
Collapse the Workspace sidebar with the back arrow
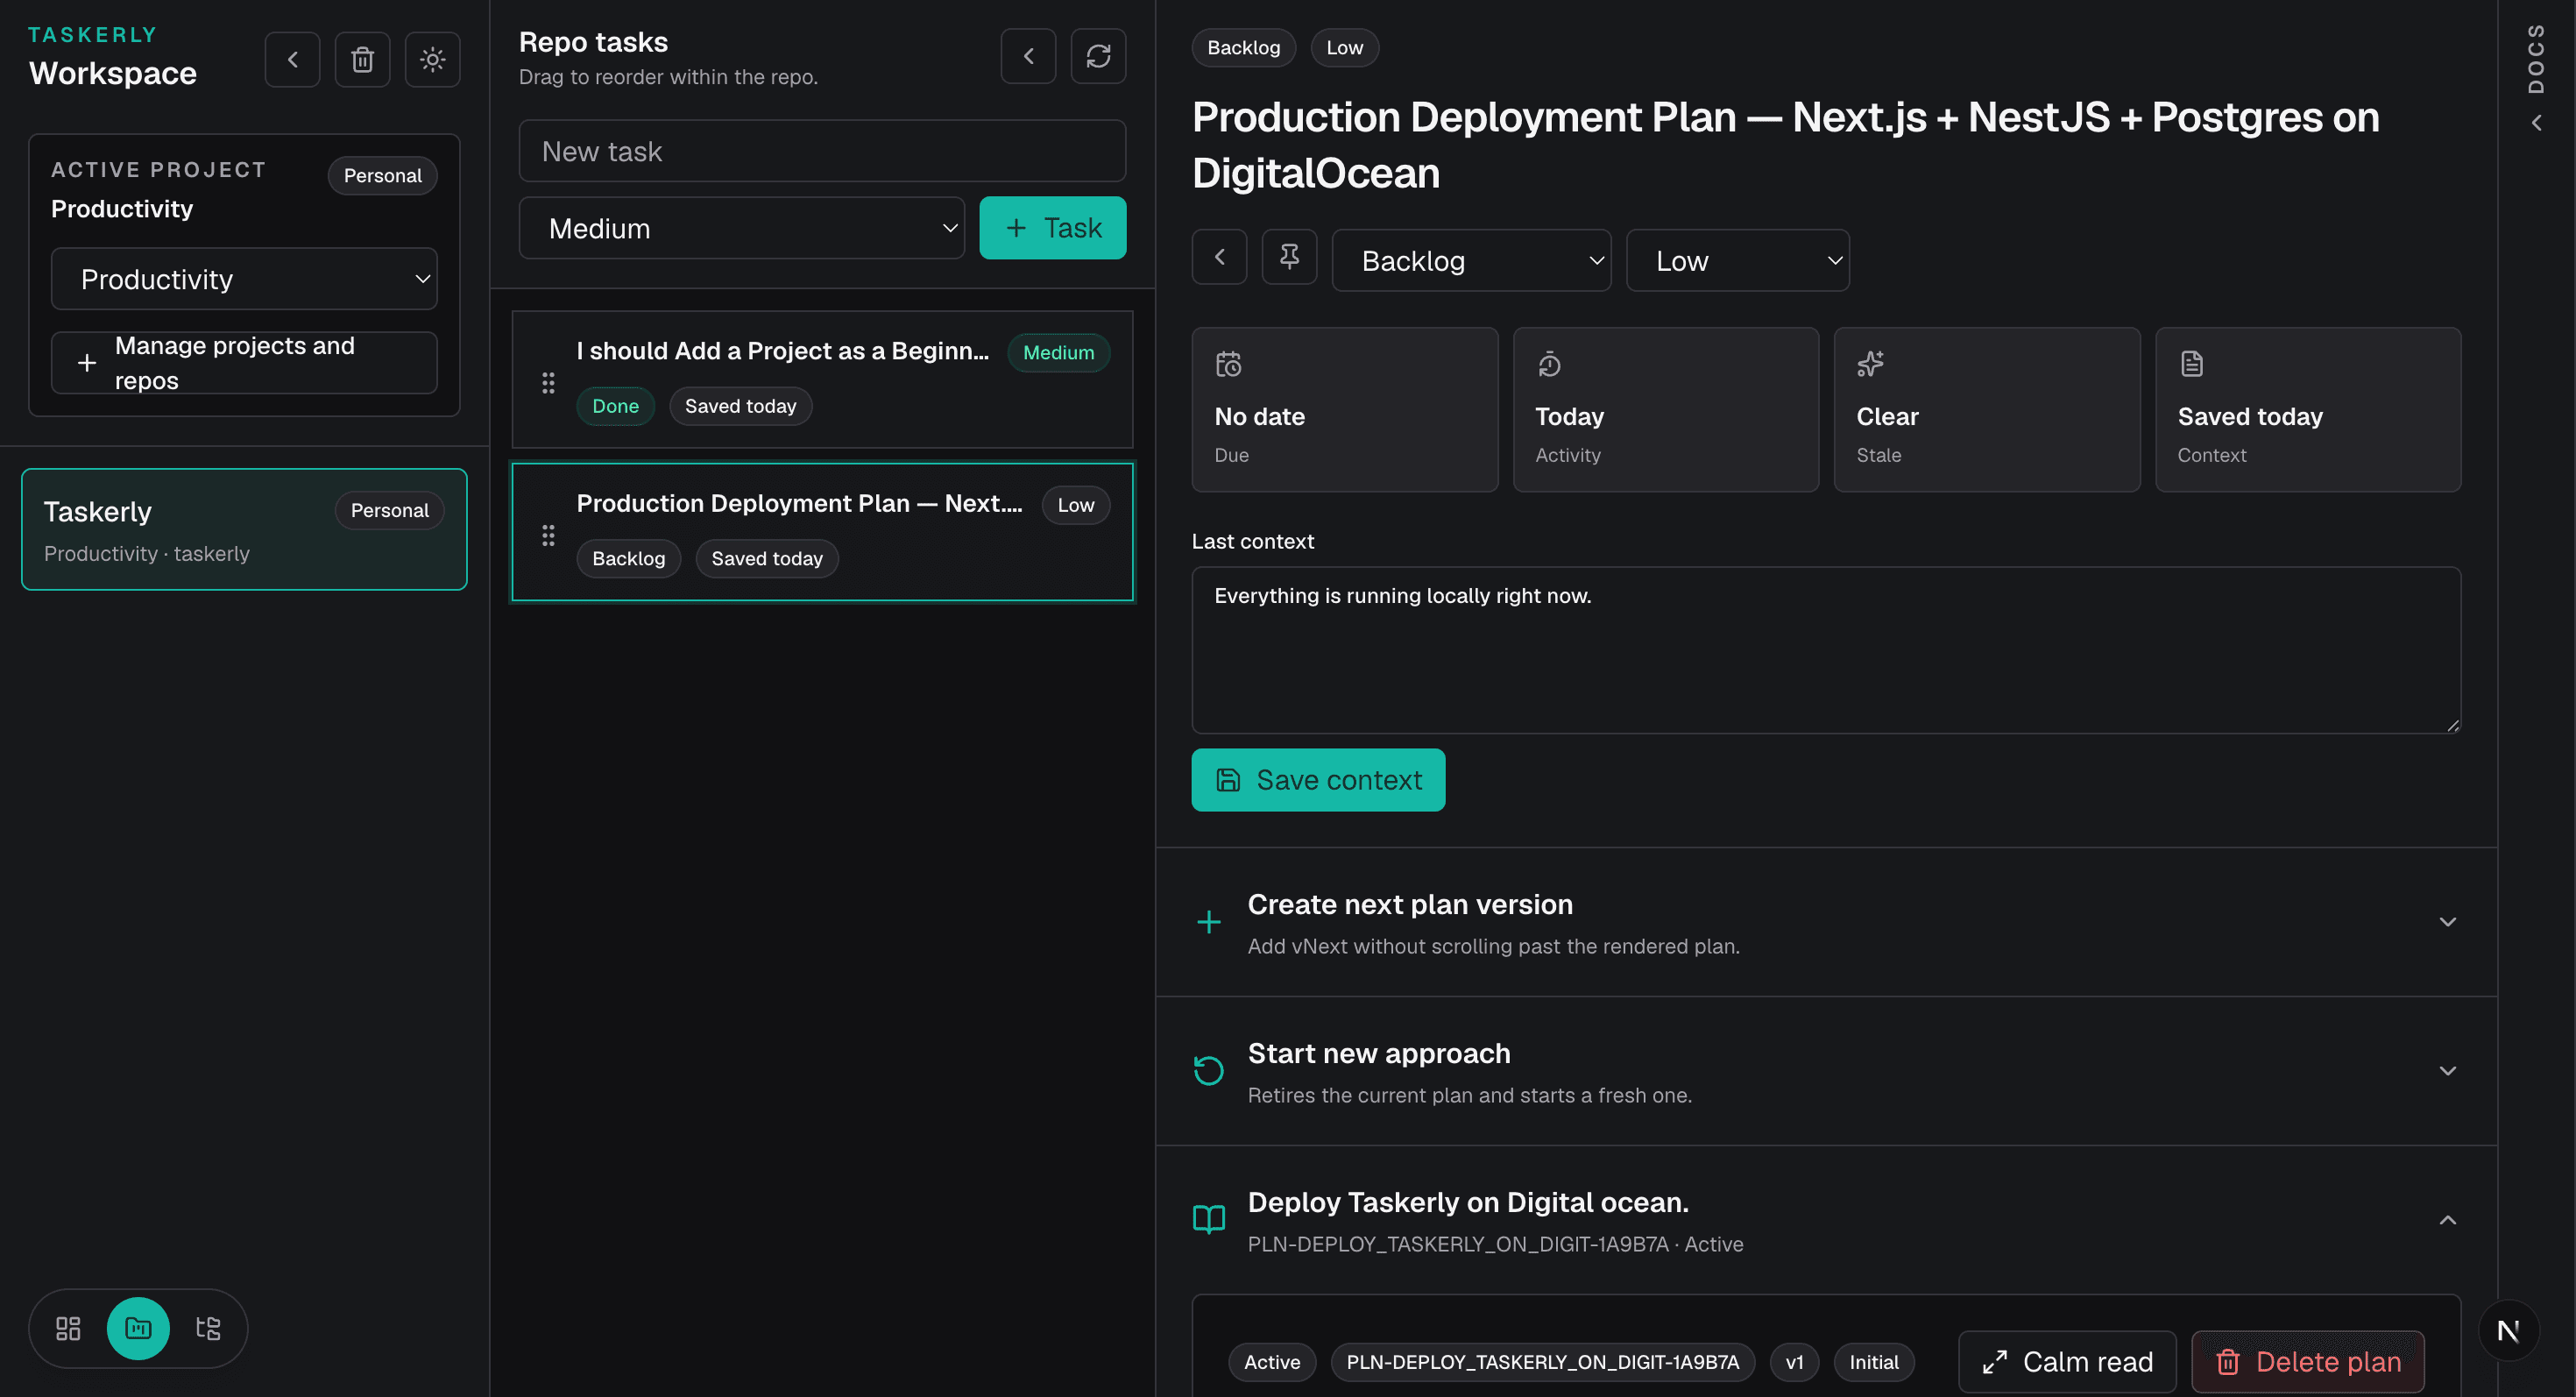(292, 60)
